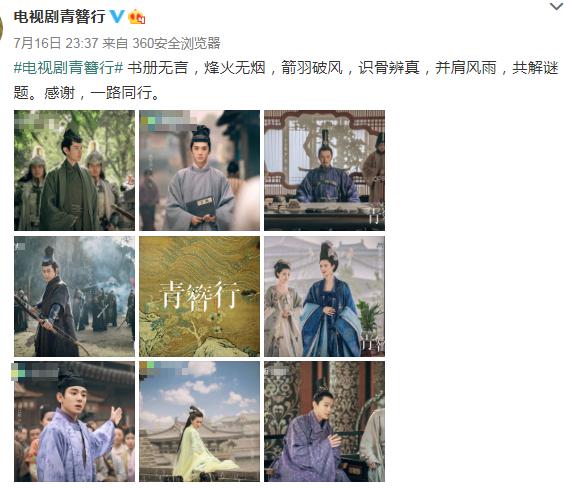Screen dimensions: 564x489
Task: Open the #电视剧青簪行# hashtag link
Action: (x=68, y=68)
